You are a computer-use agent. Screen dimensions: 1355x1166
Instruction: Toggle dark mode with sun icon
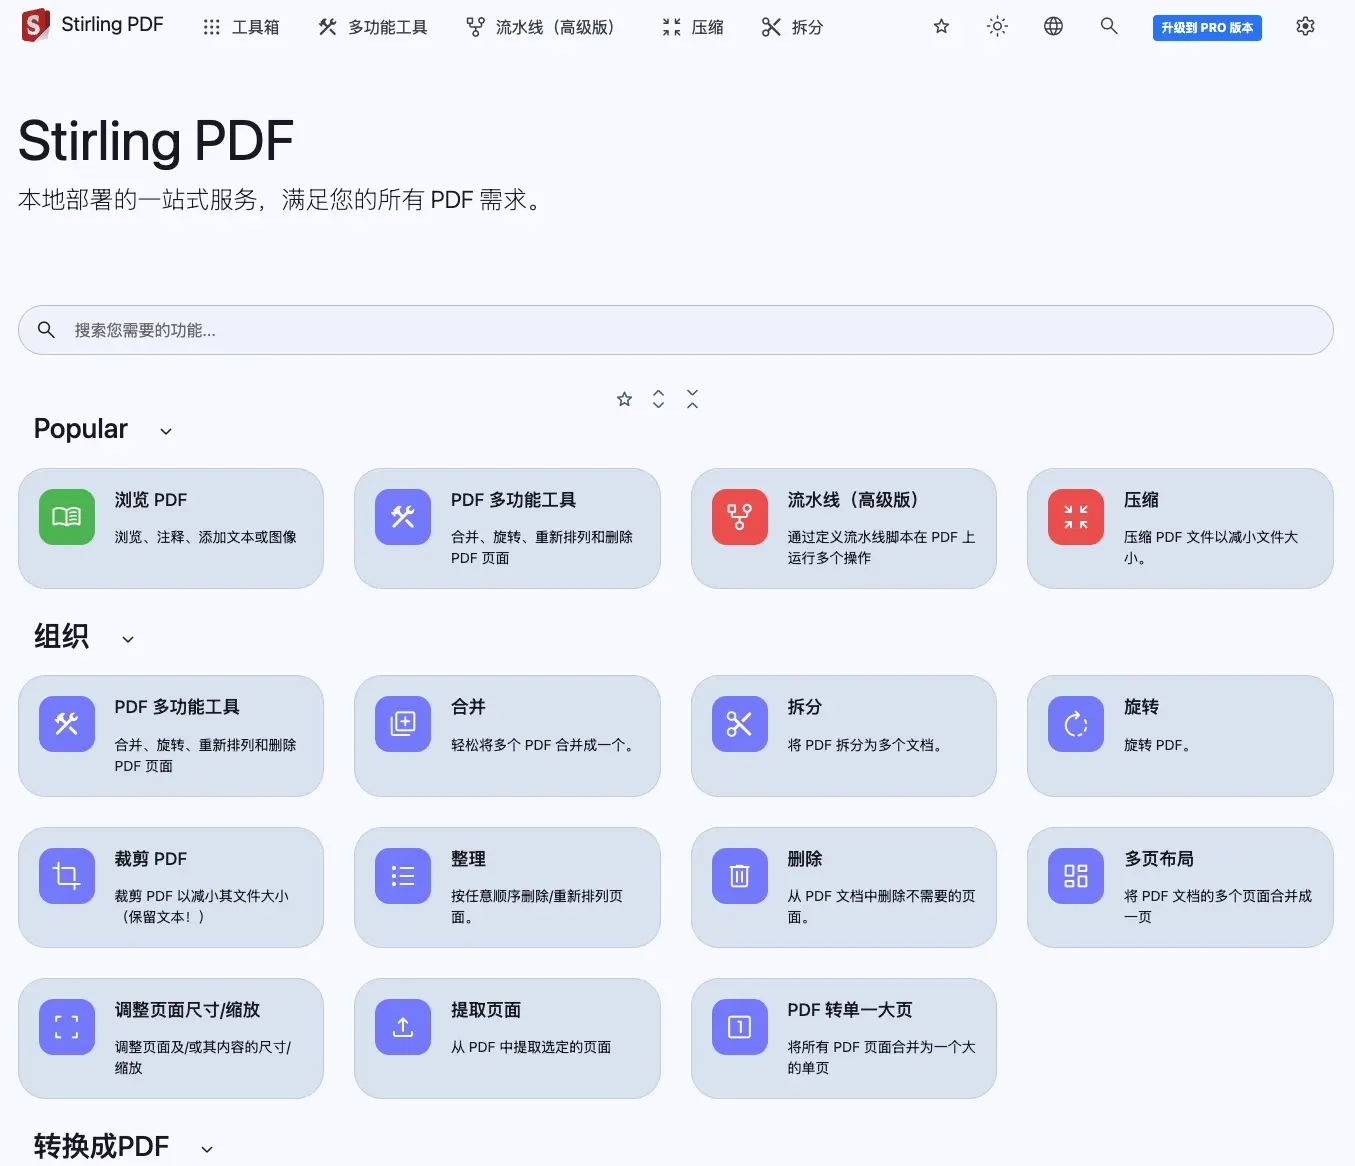997,27
